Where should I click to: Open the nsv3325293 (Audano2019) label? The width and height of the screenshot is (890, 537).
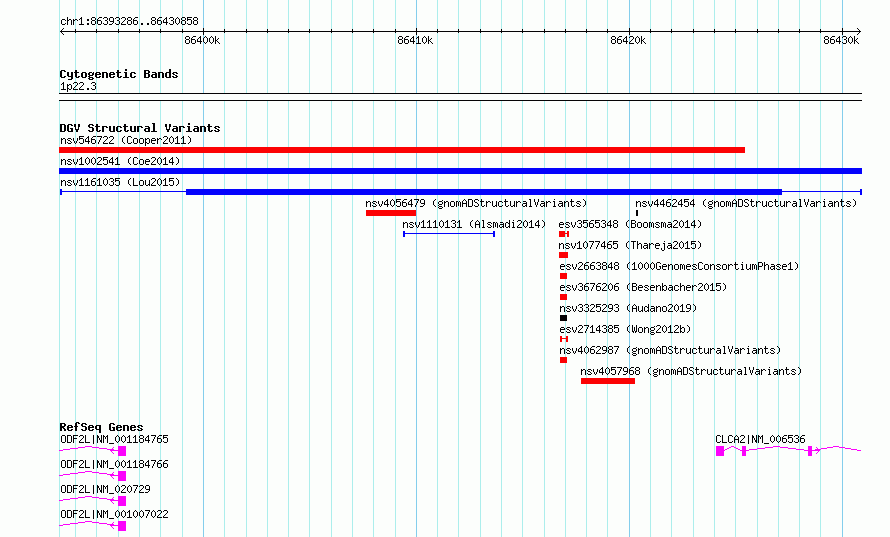tap(628, 308)
